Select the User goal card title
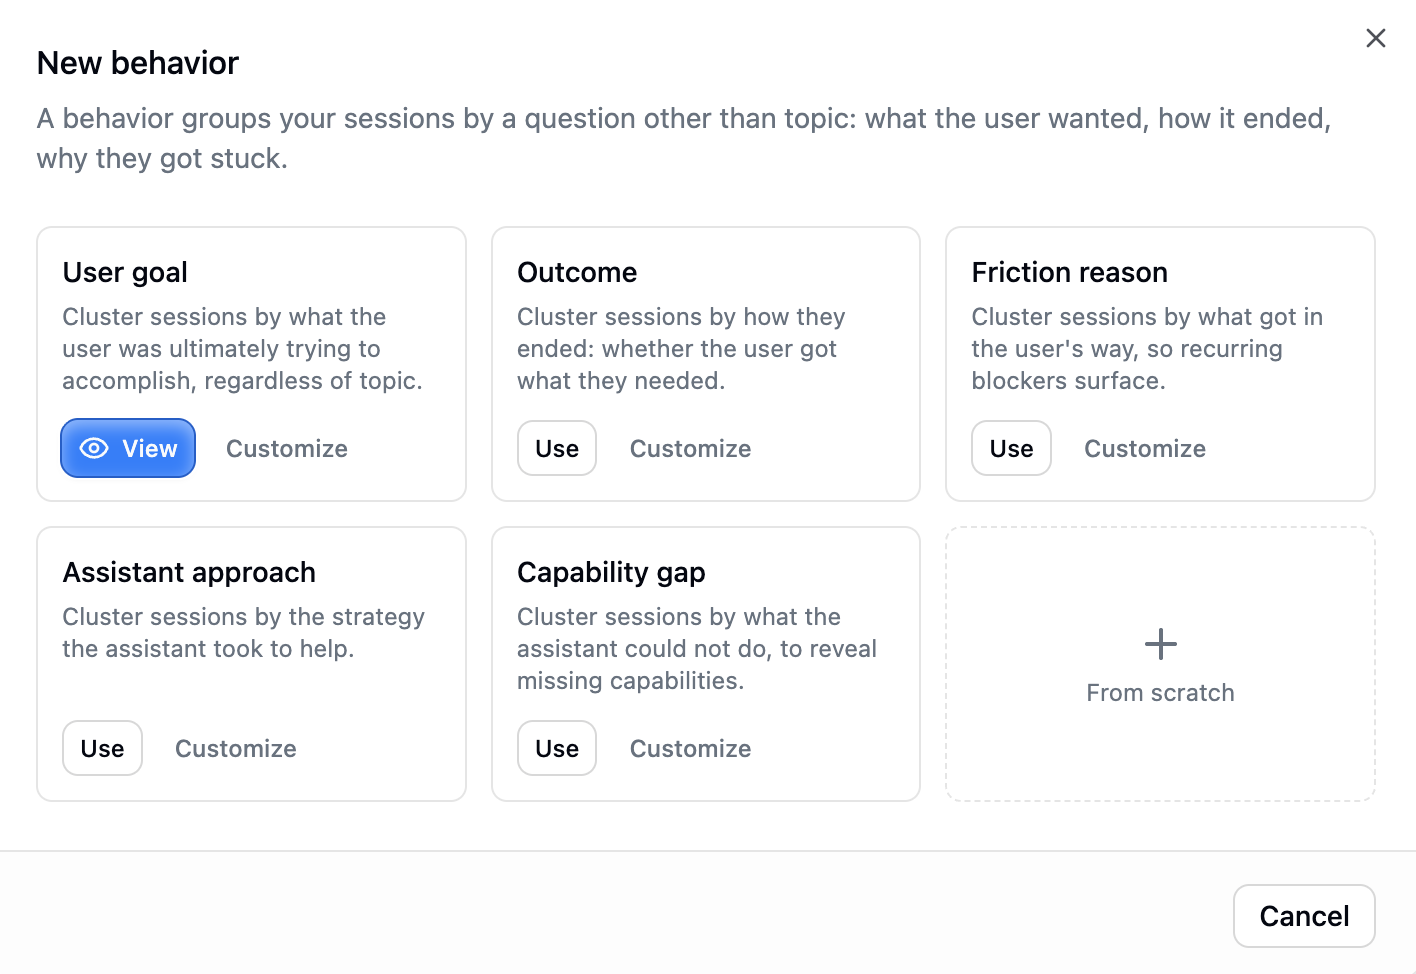 125,273
